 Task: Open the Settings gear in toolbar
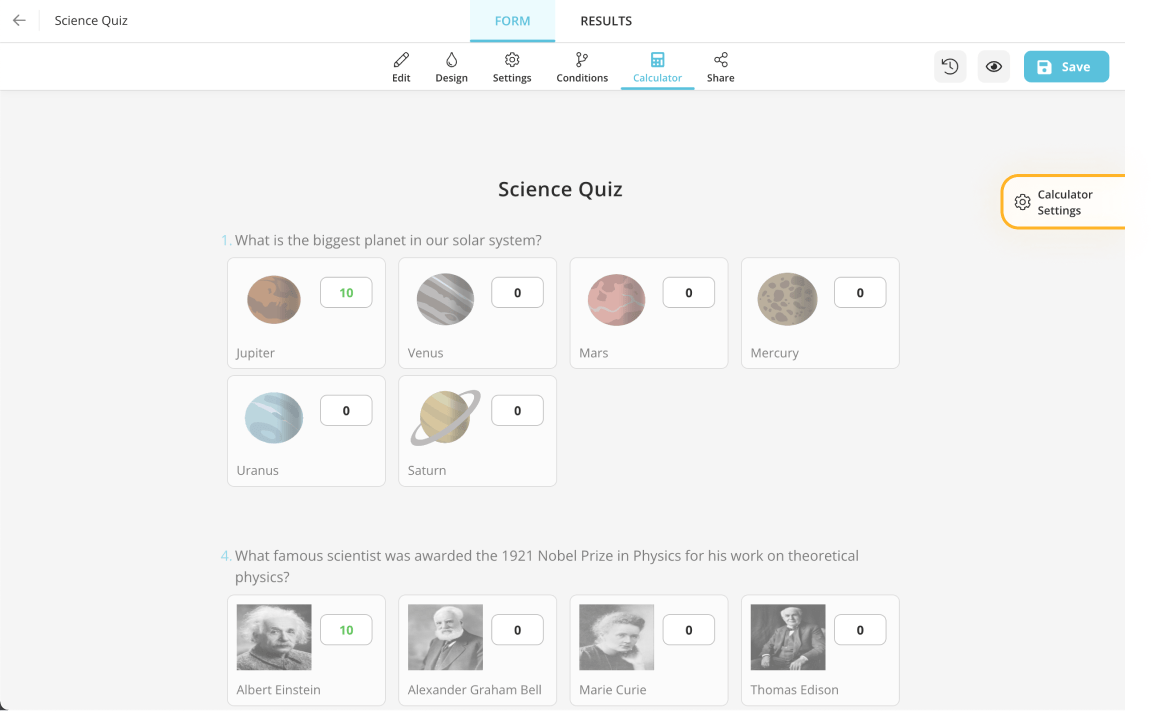coord(512,67)
